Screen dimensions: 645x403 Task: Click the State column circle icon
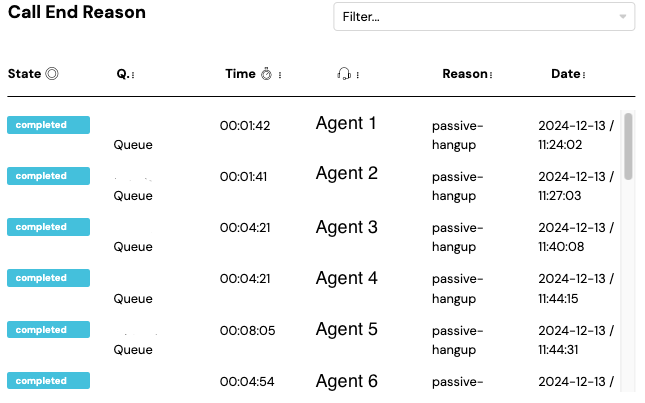click(52, 74)
